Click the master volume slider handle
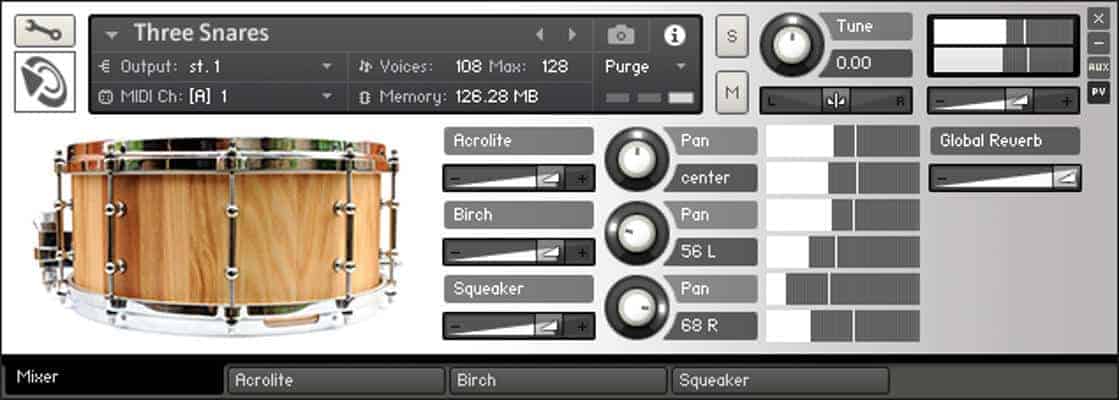This screenshot has width=1119, height=400. click(1019, 102)
